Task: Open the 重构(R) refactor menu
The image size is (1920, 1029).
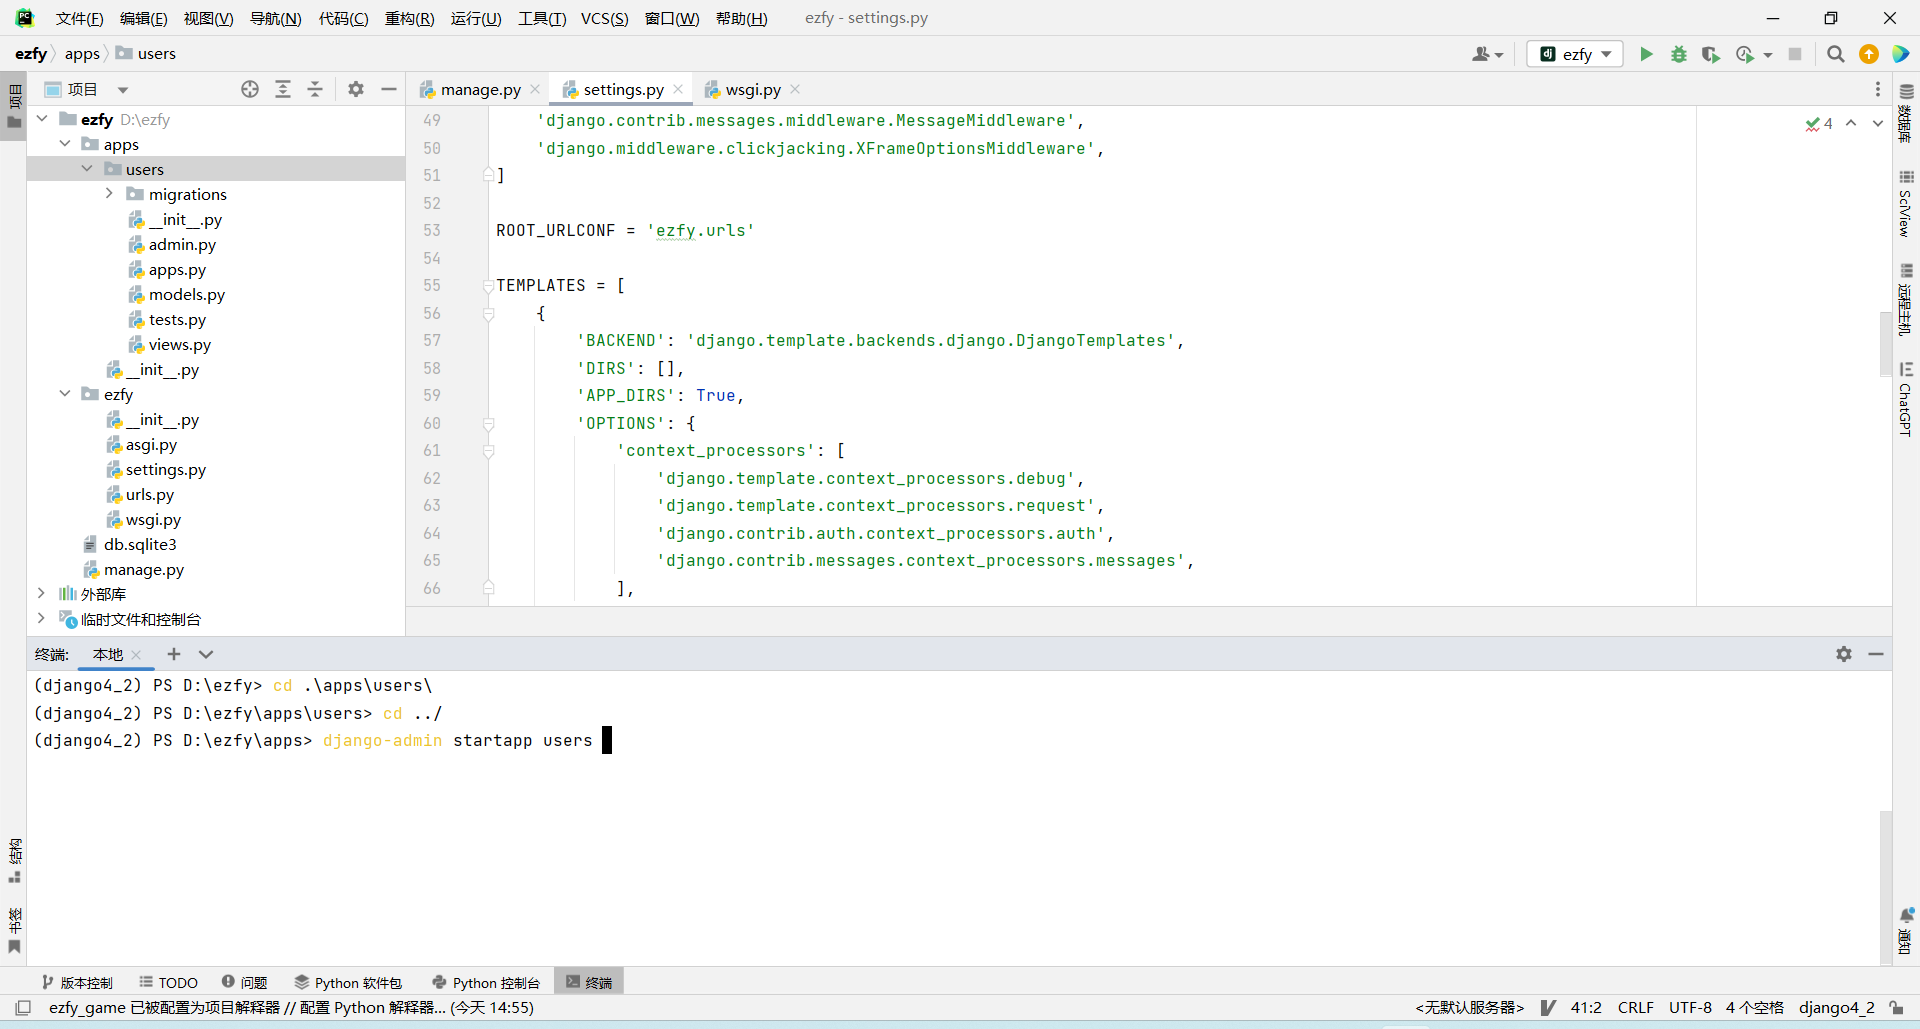Action: coord(409,18)
